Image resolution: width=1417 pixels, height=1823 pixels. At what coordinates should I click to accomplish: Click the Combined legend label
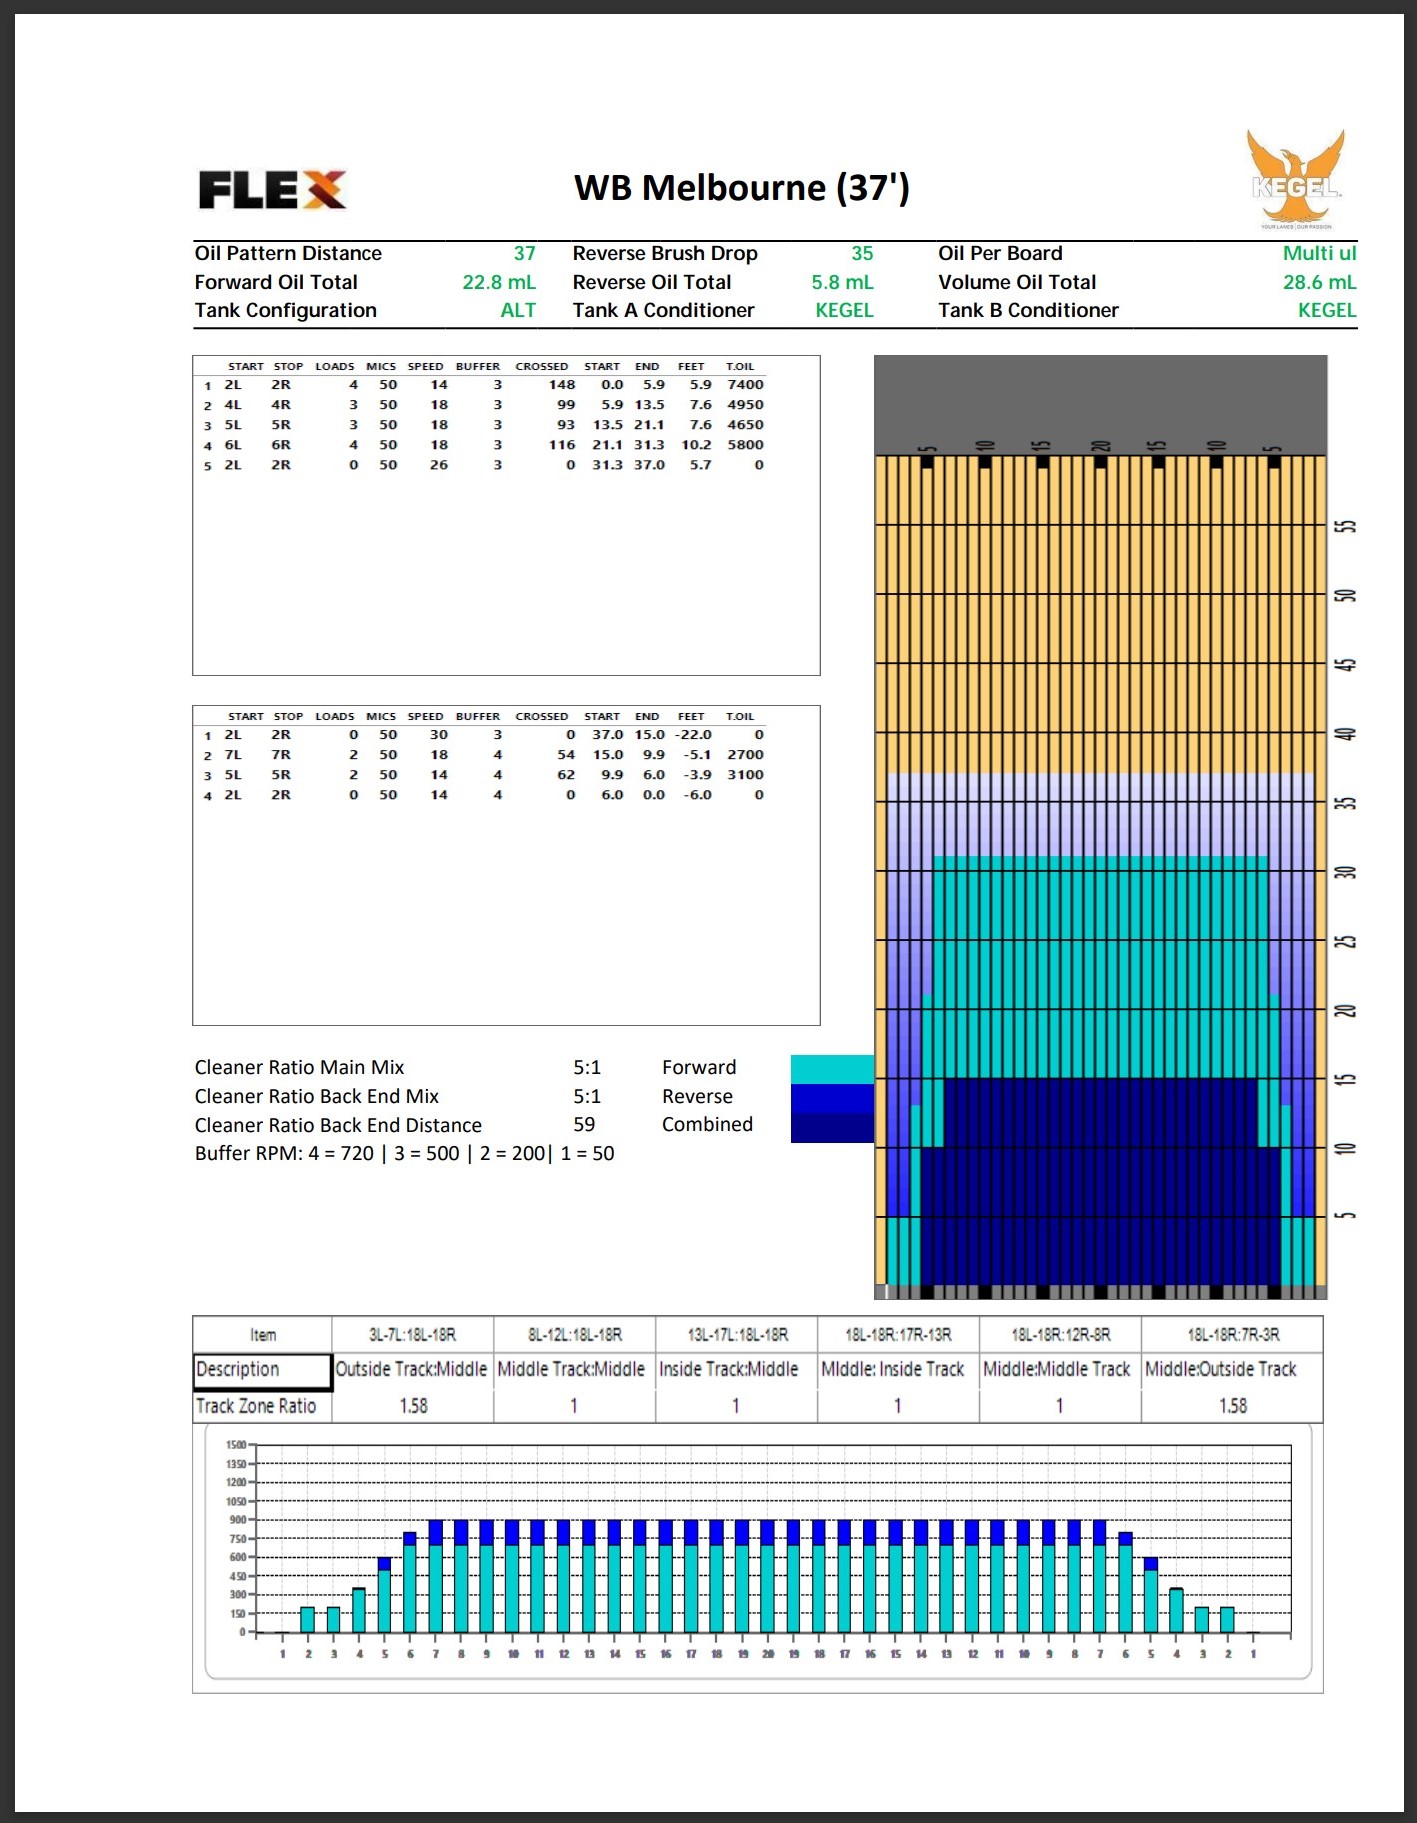pyautogui.click(x=707, y=1125)
